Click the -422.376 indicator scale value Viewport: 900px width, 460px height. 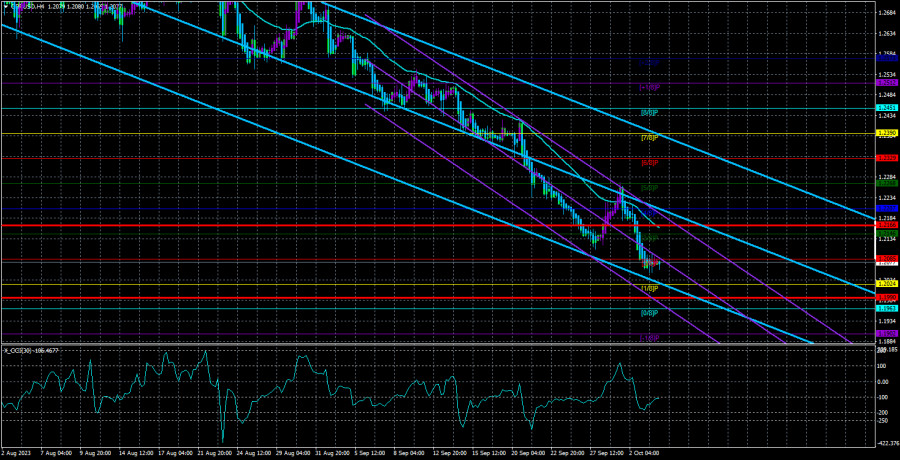tap(887, 443)
